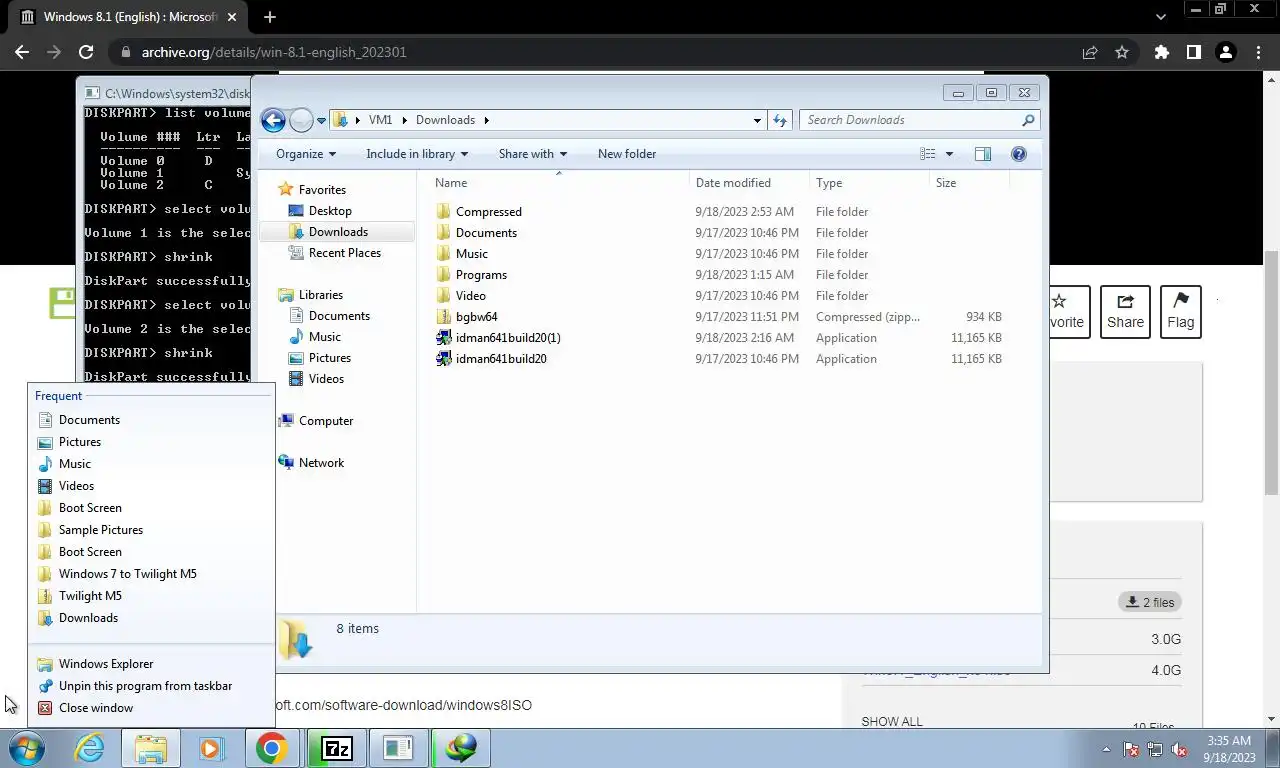Viewport: 1280px width, 768px height.
Task: Open the Organize dropdown menu
Action: click(306, 154)
